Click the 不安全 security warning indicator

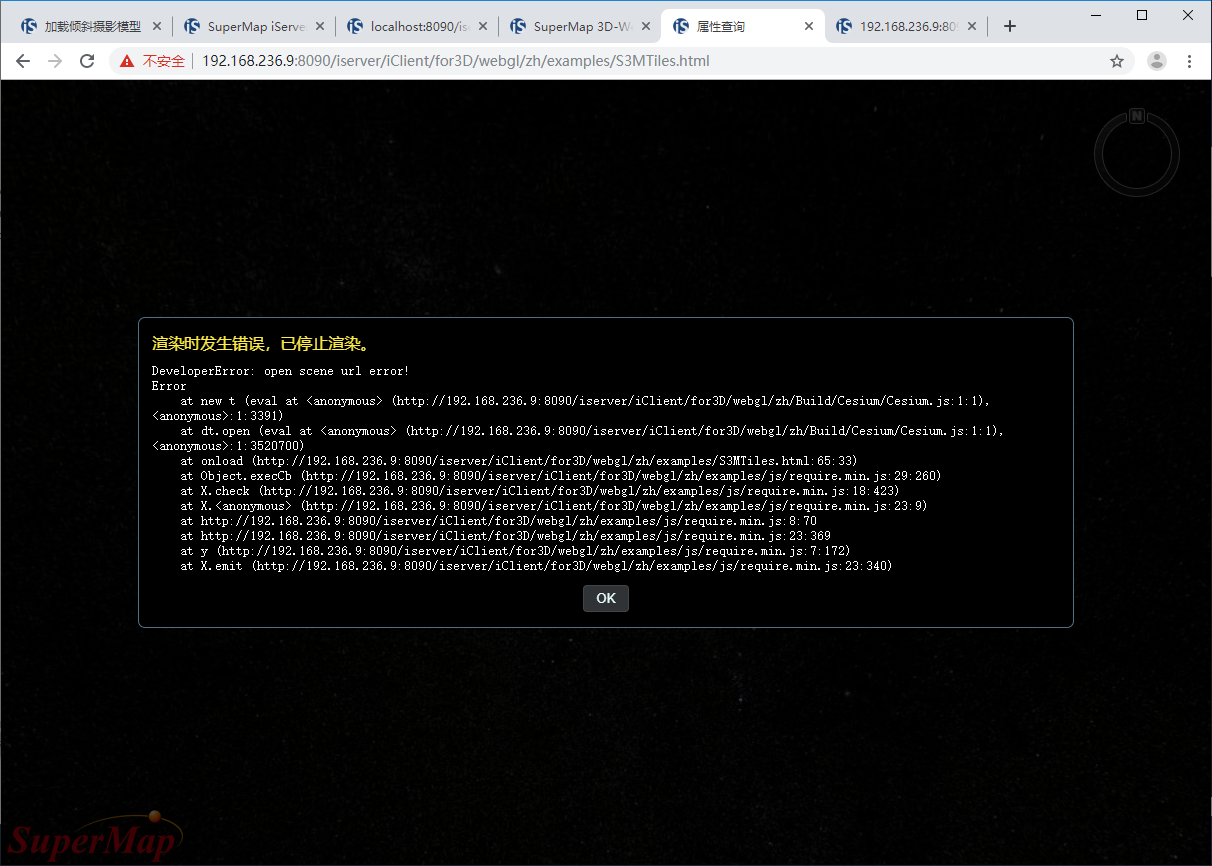tap(153, 61)
